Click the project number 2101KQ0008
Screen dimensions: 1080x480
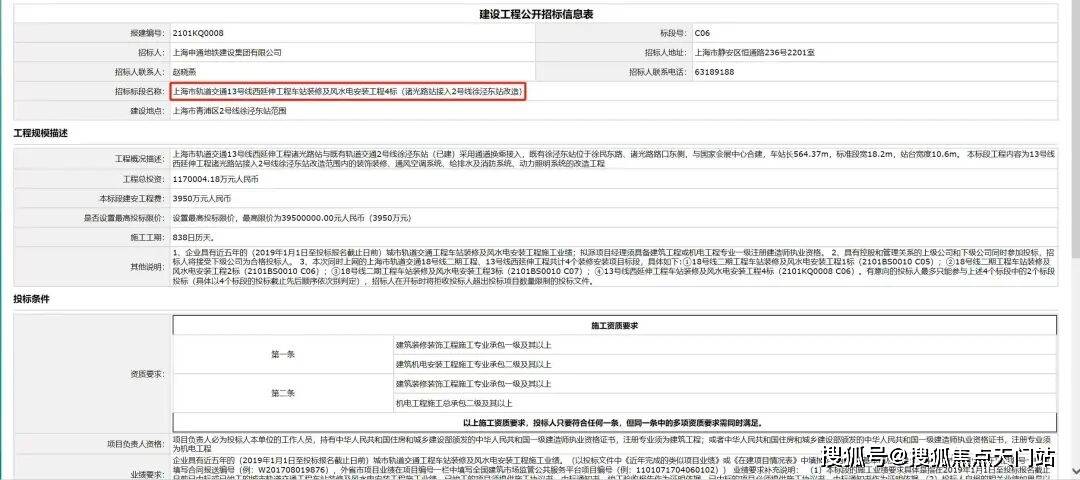point(198,33)
